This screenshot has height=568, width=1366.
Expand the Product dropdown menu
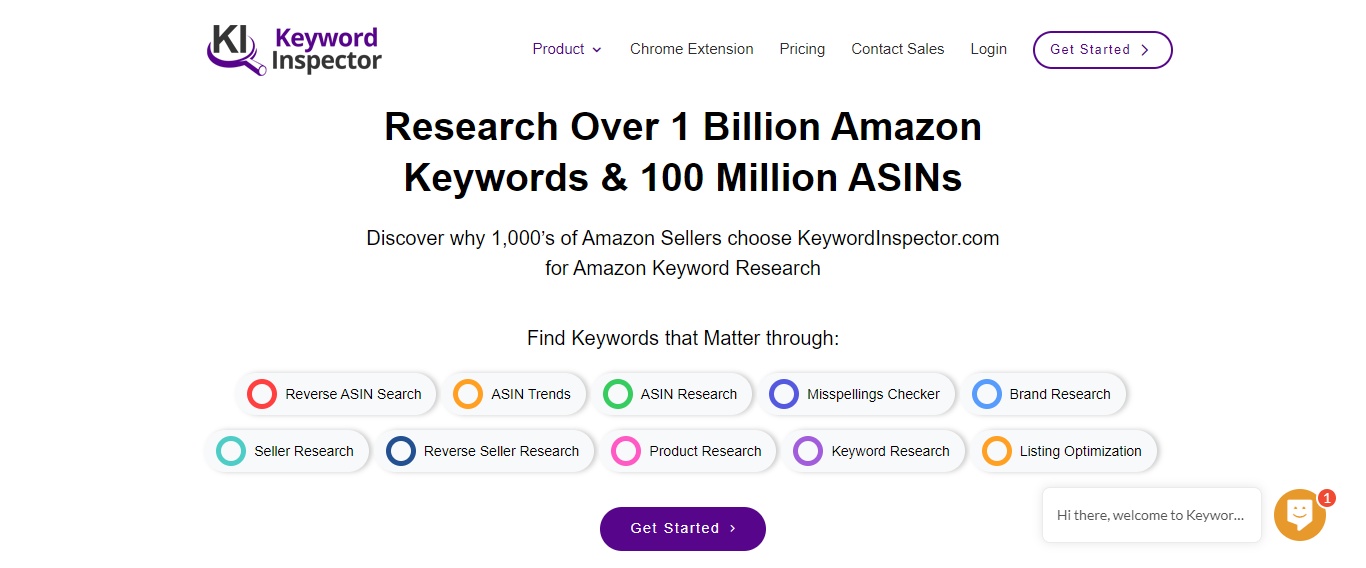coord(567,49)
